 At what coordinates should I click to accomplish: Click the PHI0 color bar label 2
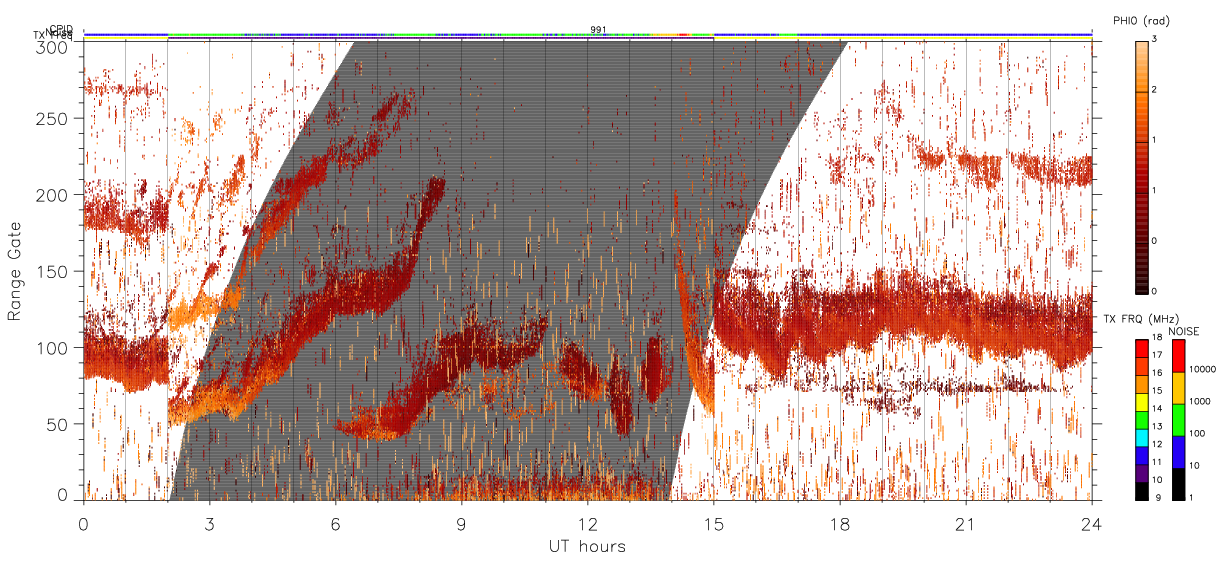pyautogui.click(x=1154, y=91)
